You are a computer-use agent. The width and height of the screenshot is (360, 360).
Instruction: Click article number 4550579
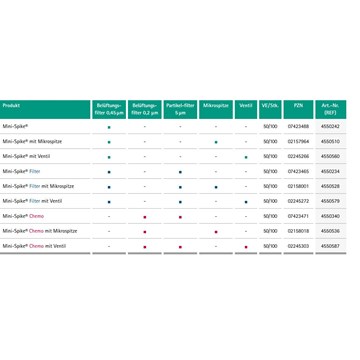(x=330, y=201)
